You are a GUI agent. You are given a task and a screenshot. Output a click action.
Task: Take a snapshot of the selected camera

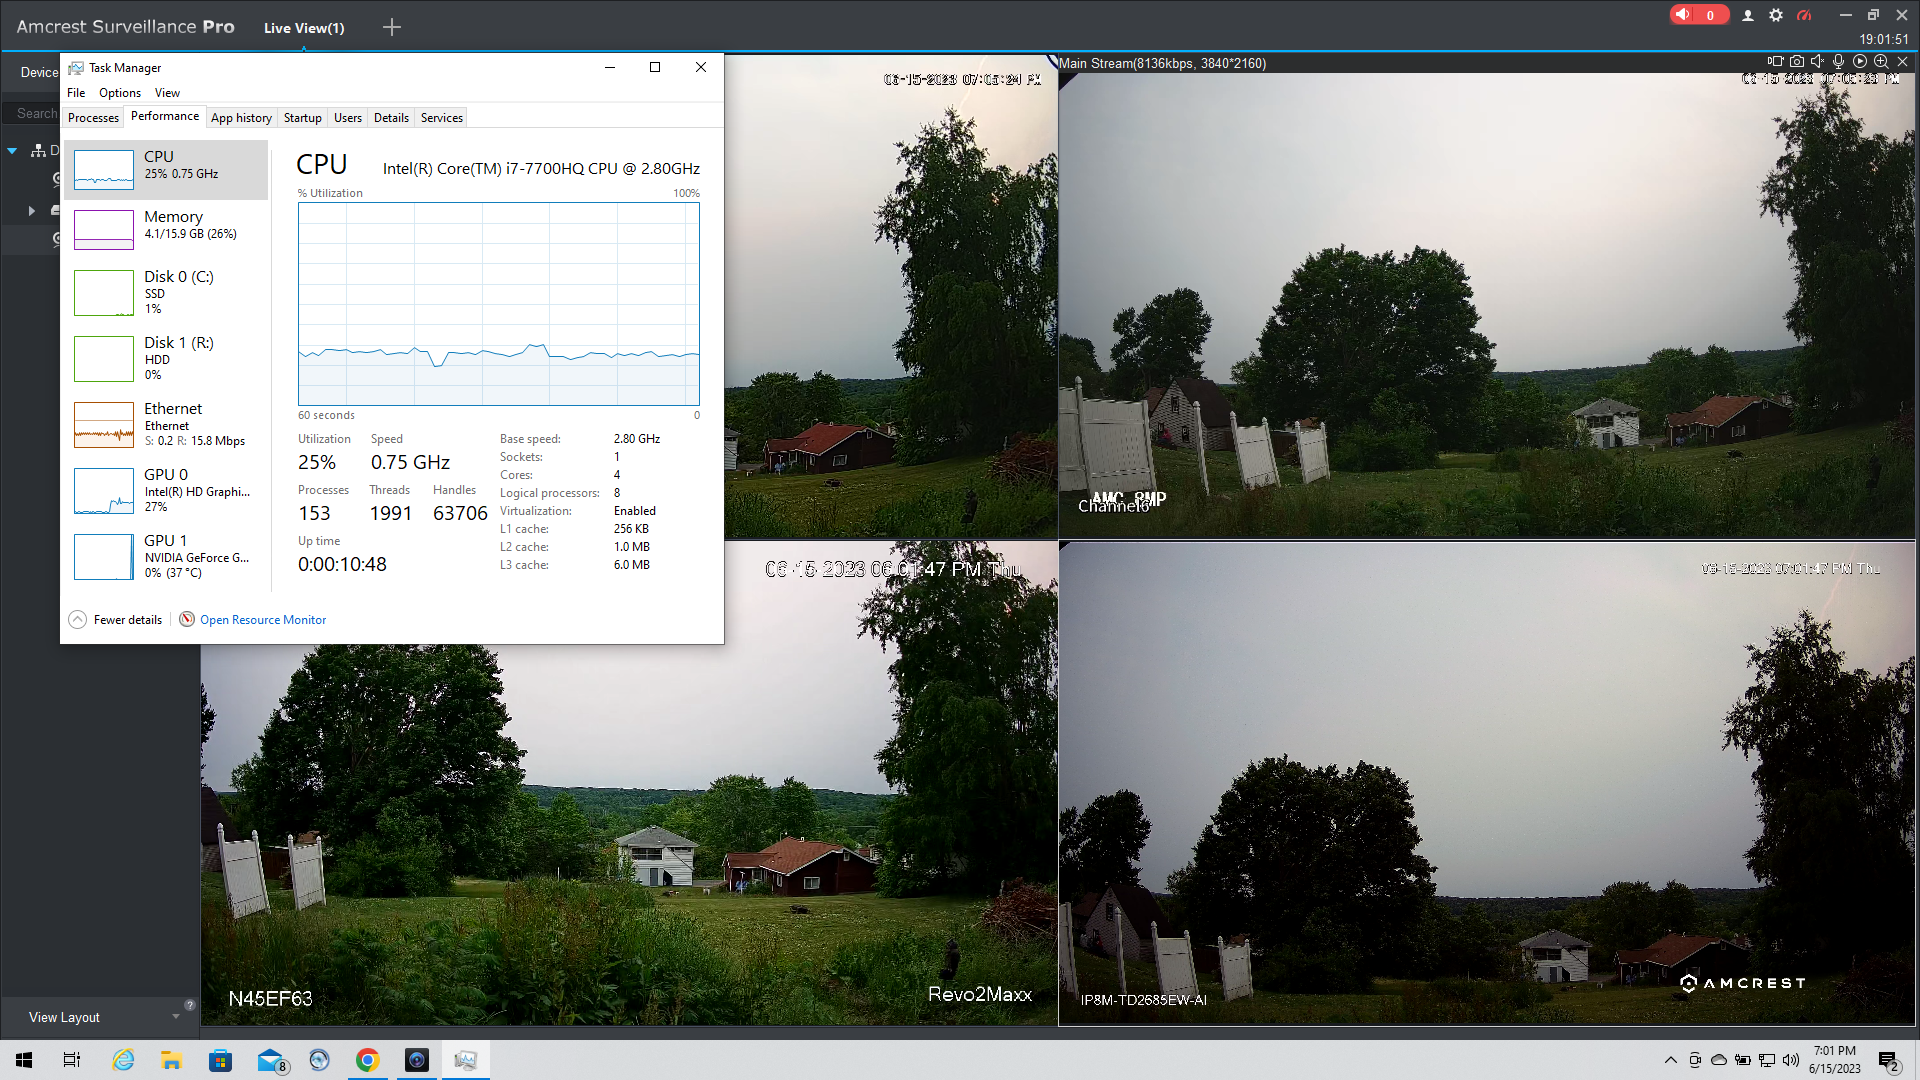pos(1797,62)
